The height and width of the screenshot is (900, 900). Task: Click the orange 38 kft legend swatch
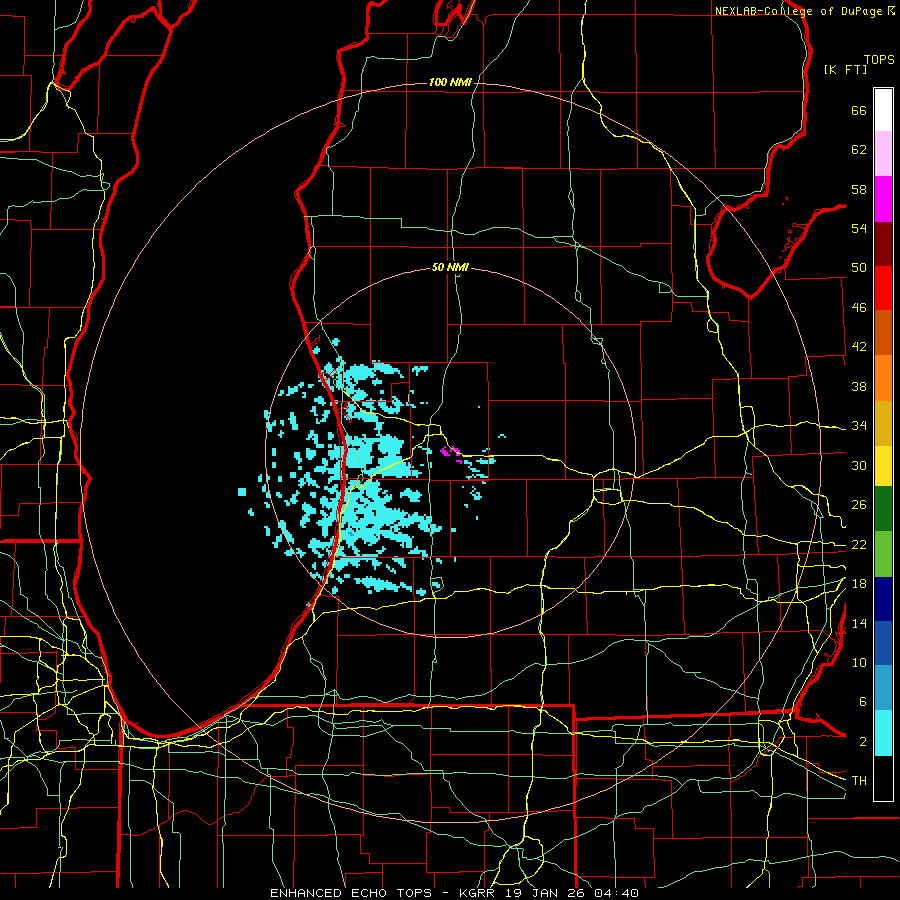[x=883, y=378]
